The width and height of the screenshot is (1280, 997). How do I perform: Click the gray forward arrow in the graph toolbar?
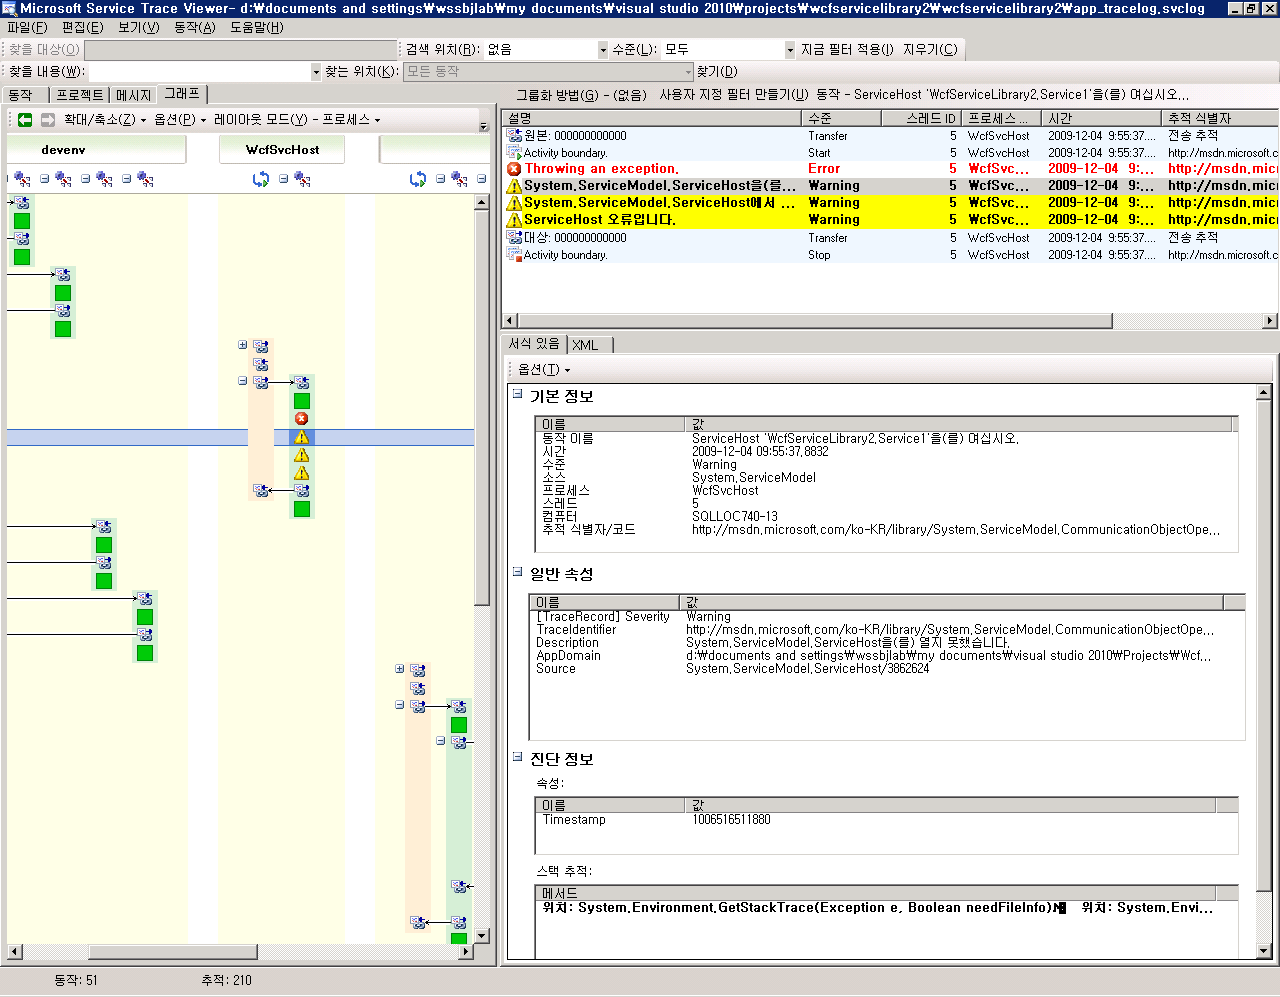pyautogui.click(x=47, y=119)
